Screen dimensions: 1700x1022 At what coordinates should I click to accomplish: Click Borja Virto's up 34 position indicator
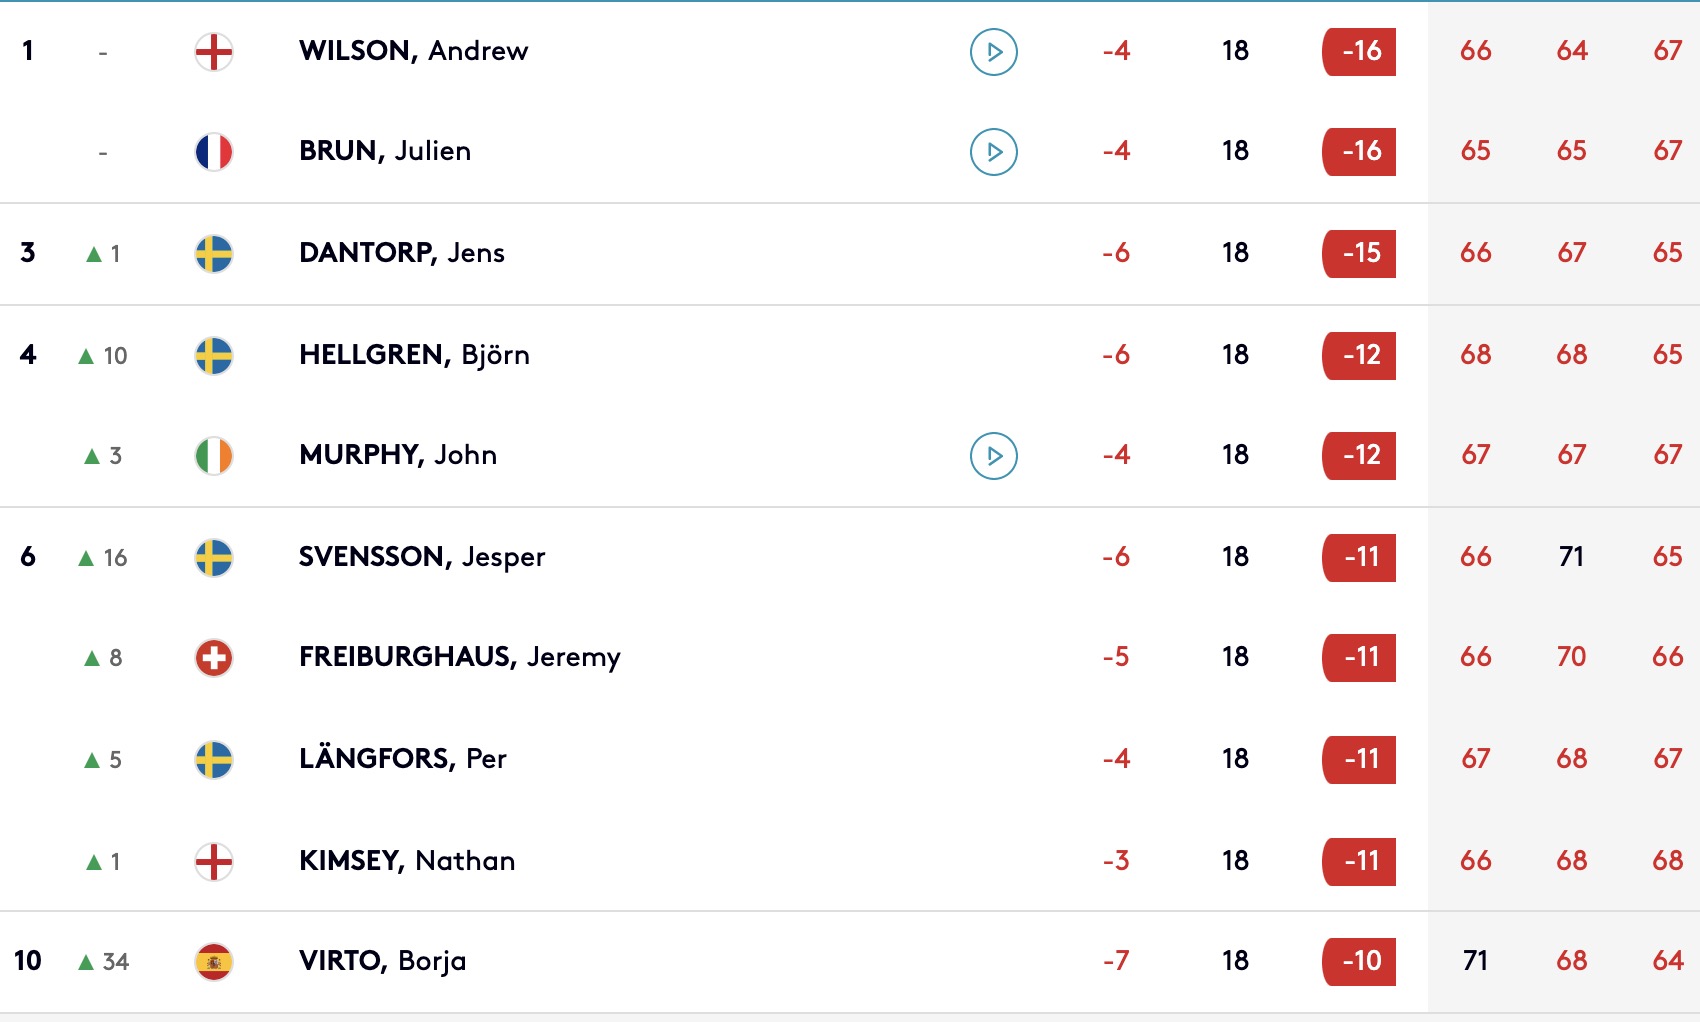click(x=104, y=962)
